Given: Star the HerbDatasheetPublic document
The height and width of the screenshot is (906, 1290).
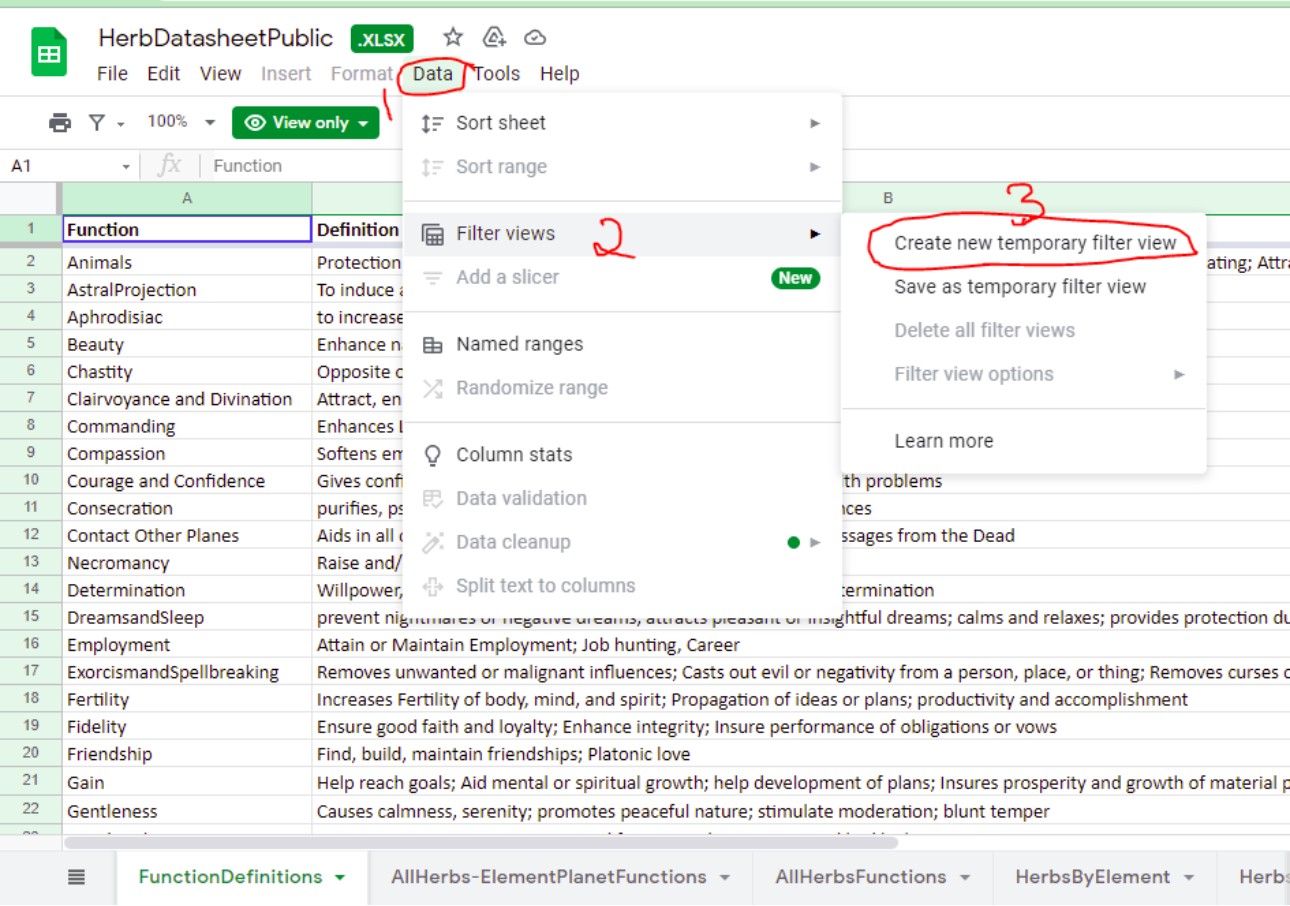Looking at the screenshot, I should click(x=453, y=38).
